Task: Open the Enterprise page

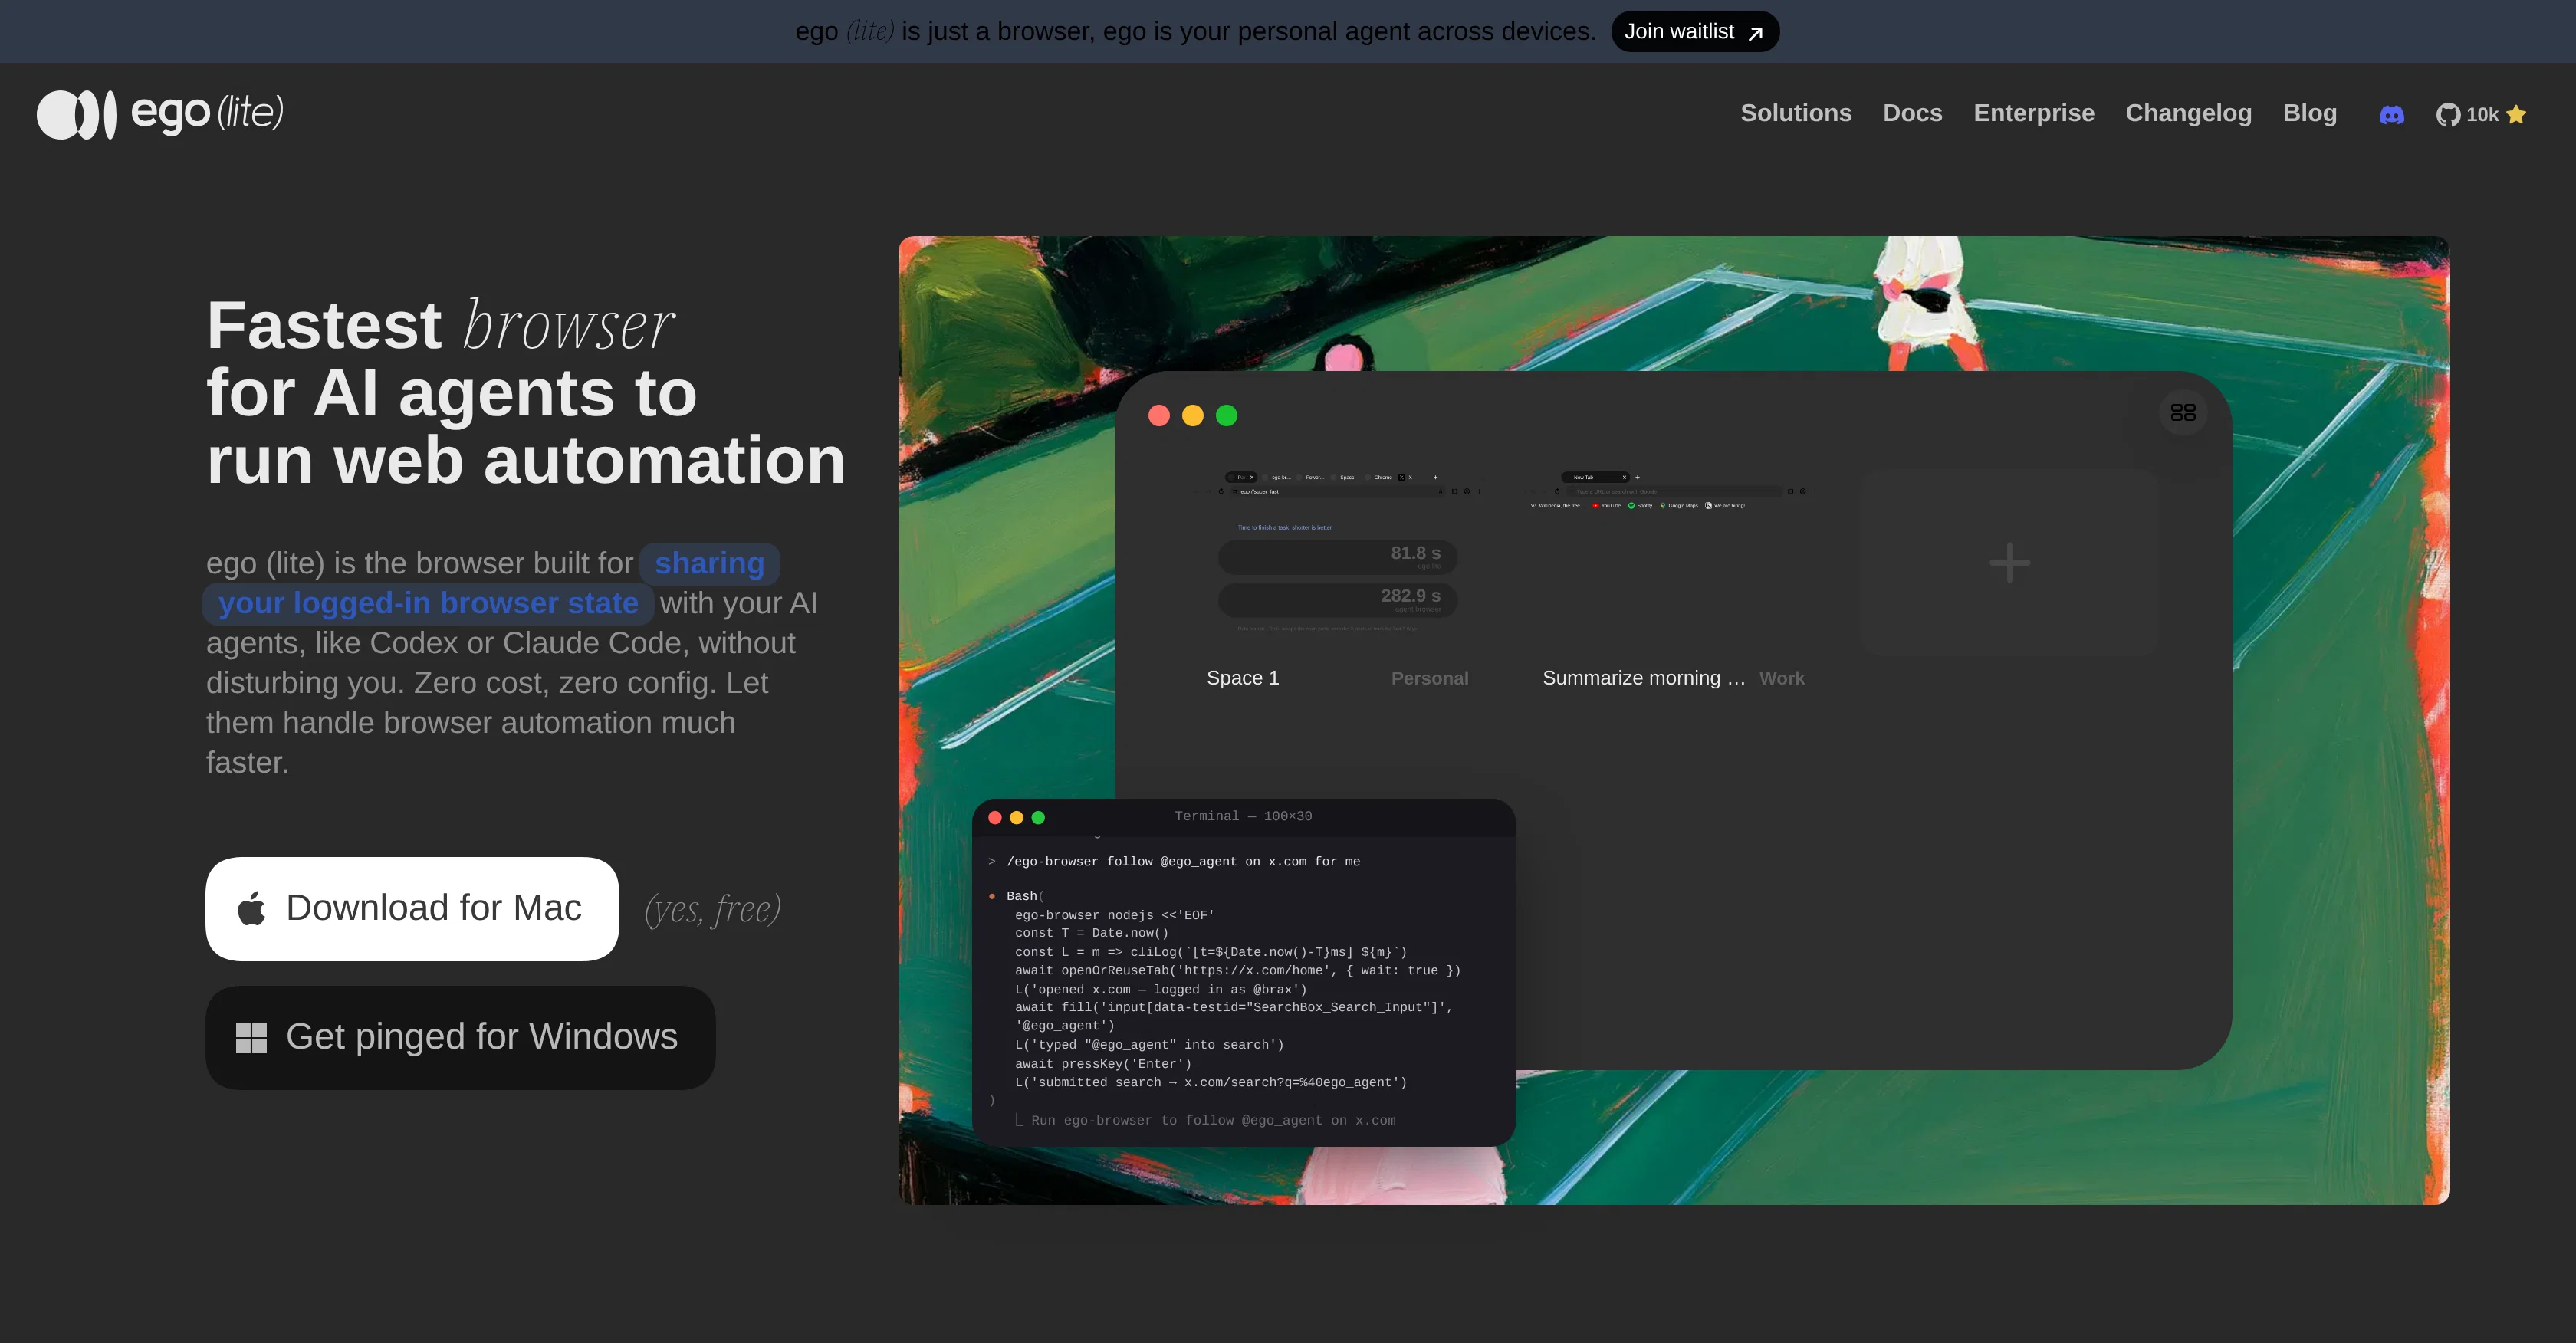Action: (2034, 113)
